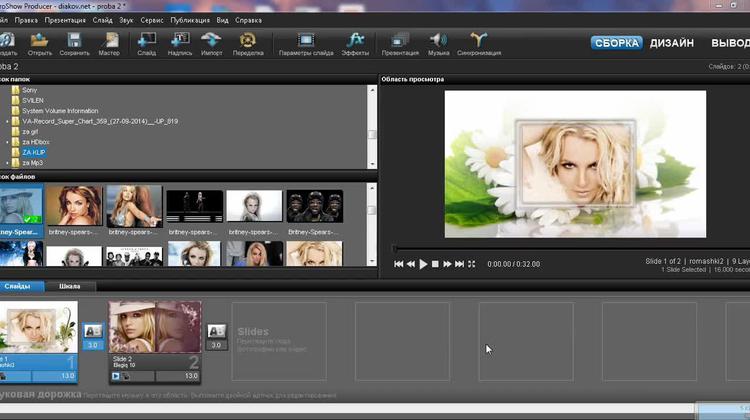Open the Музыка soundtrack tool
This screenshot has width=750, height=420.
point(439,44)
